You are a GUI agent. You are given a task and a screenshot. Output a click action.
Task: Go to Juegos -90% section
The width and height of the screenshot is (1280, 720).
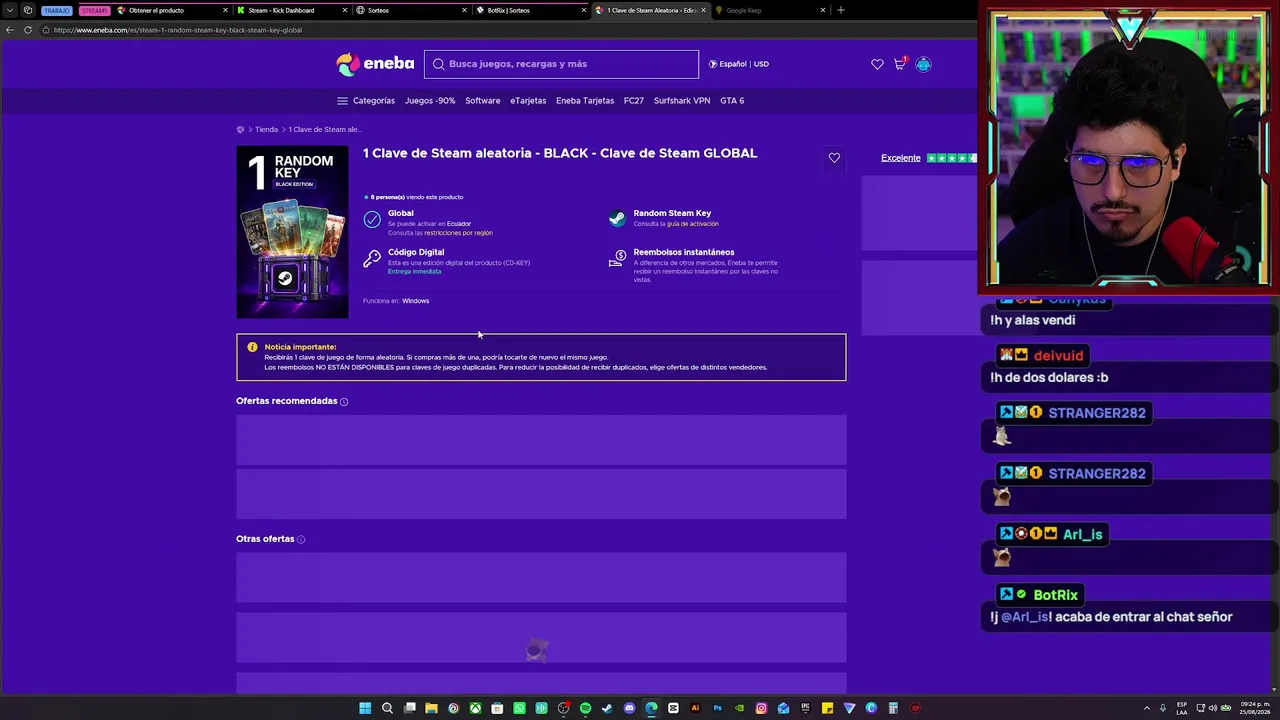click(430, 101)
